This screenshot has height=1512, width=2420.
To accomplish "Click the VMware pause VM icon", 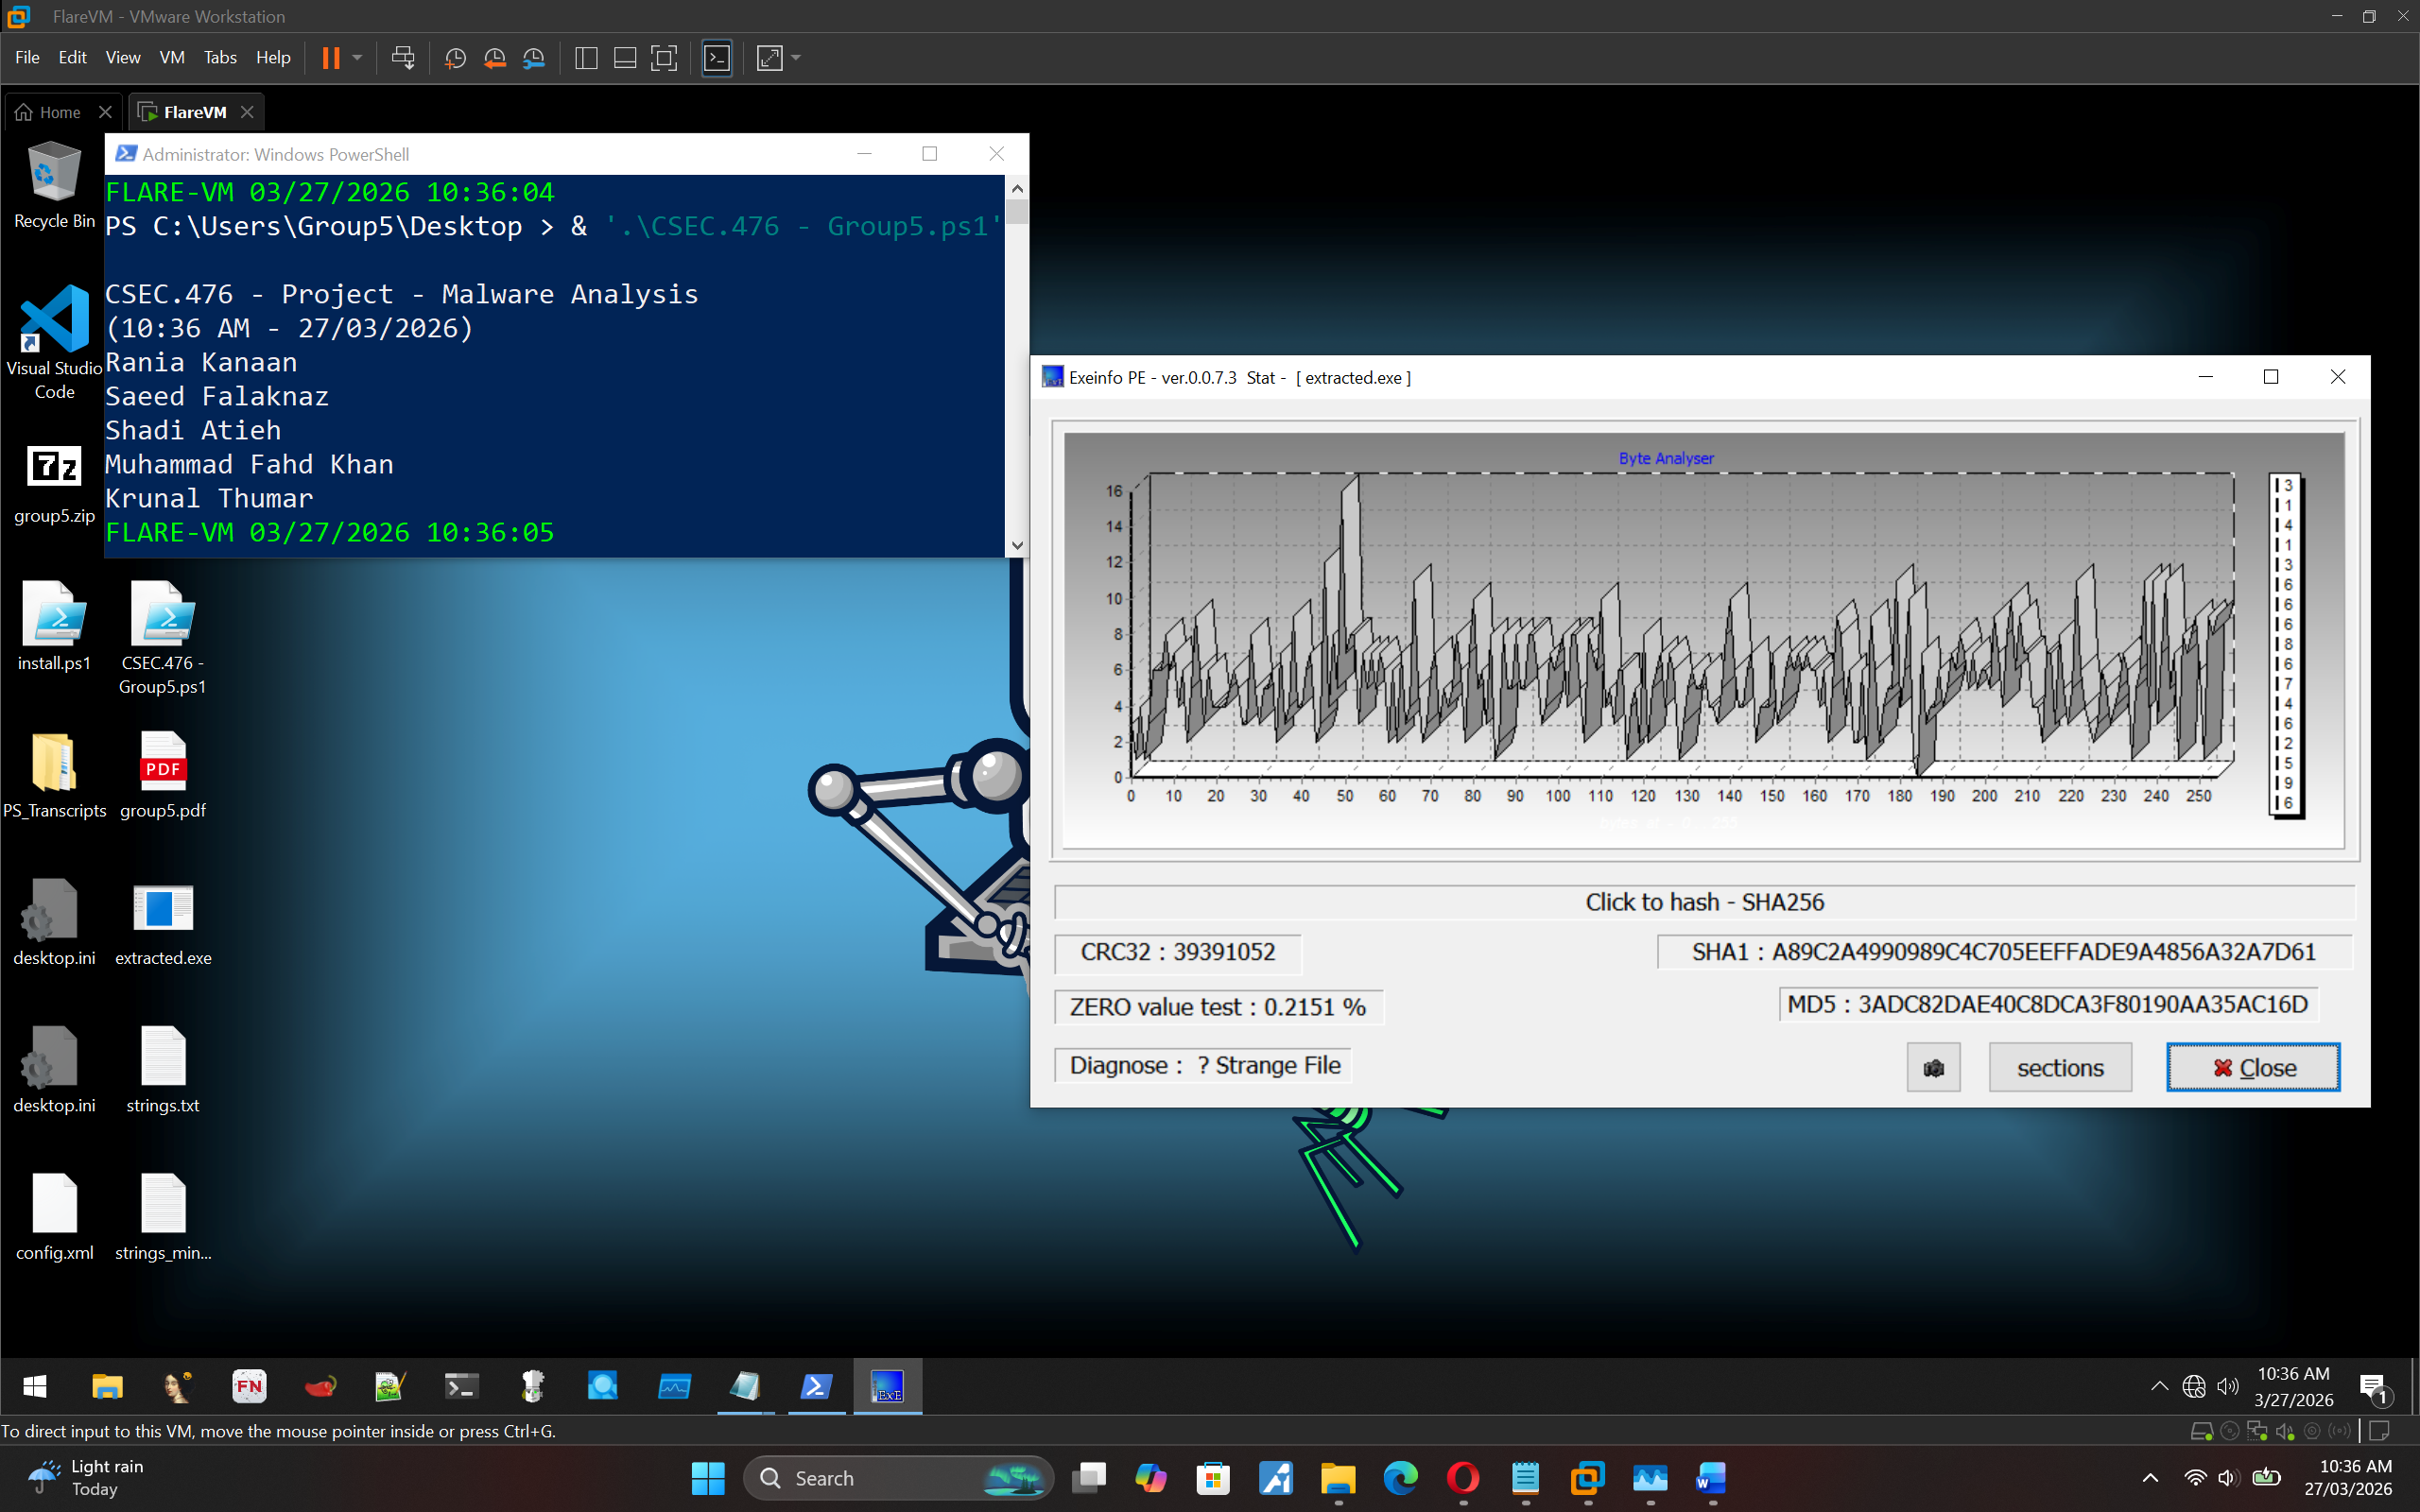I will [x=331, y=58].
